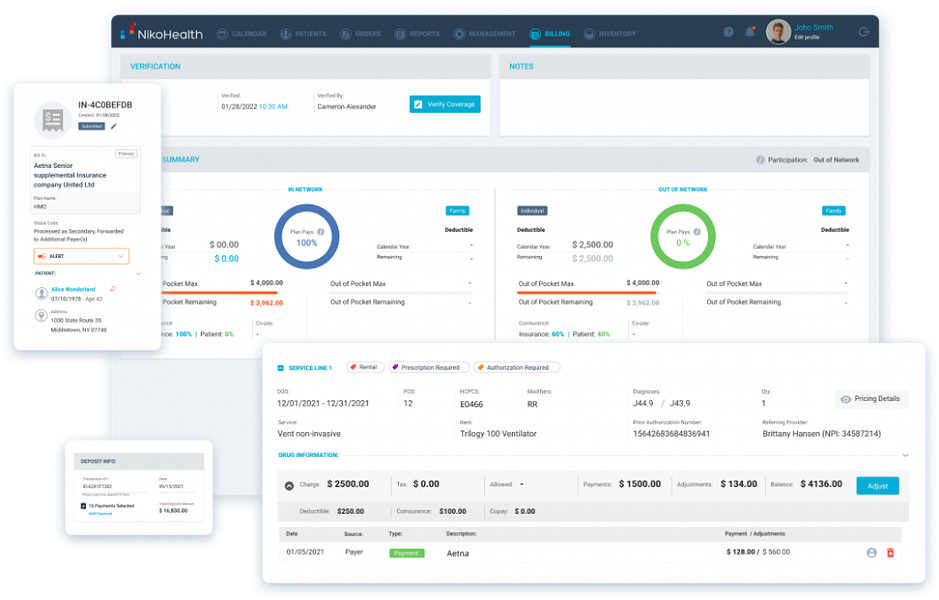Open the chat messages icon
The image size is (939, 600).
728,32
